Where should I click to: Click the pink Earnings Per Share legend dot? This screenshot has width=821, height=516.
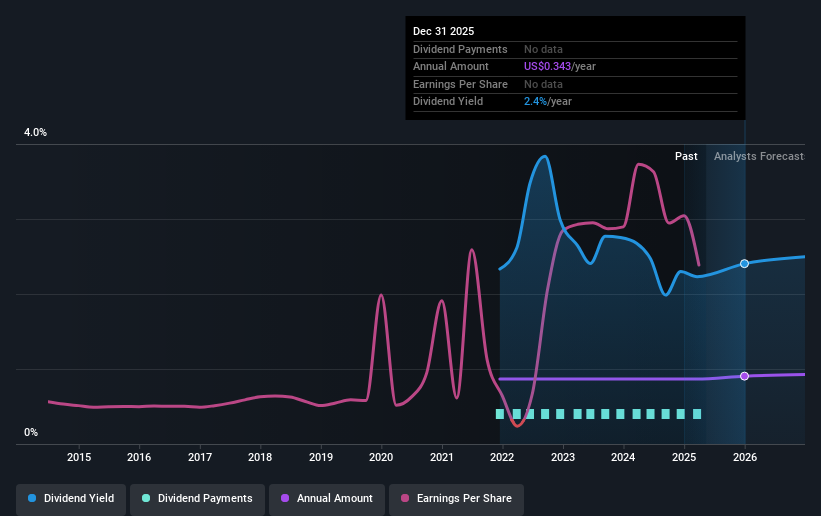pyautogui.click(x=405, y=498)
